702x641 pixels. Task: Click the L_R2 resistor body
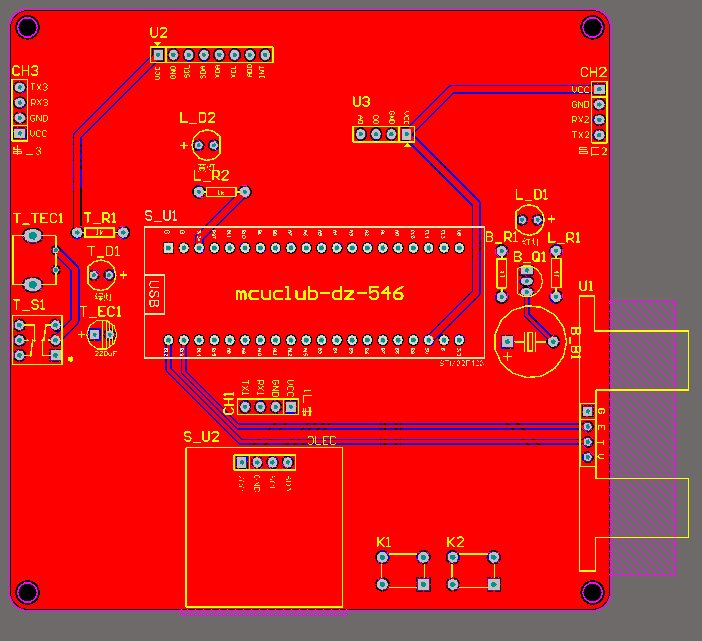coord(221,192)
